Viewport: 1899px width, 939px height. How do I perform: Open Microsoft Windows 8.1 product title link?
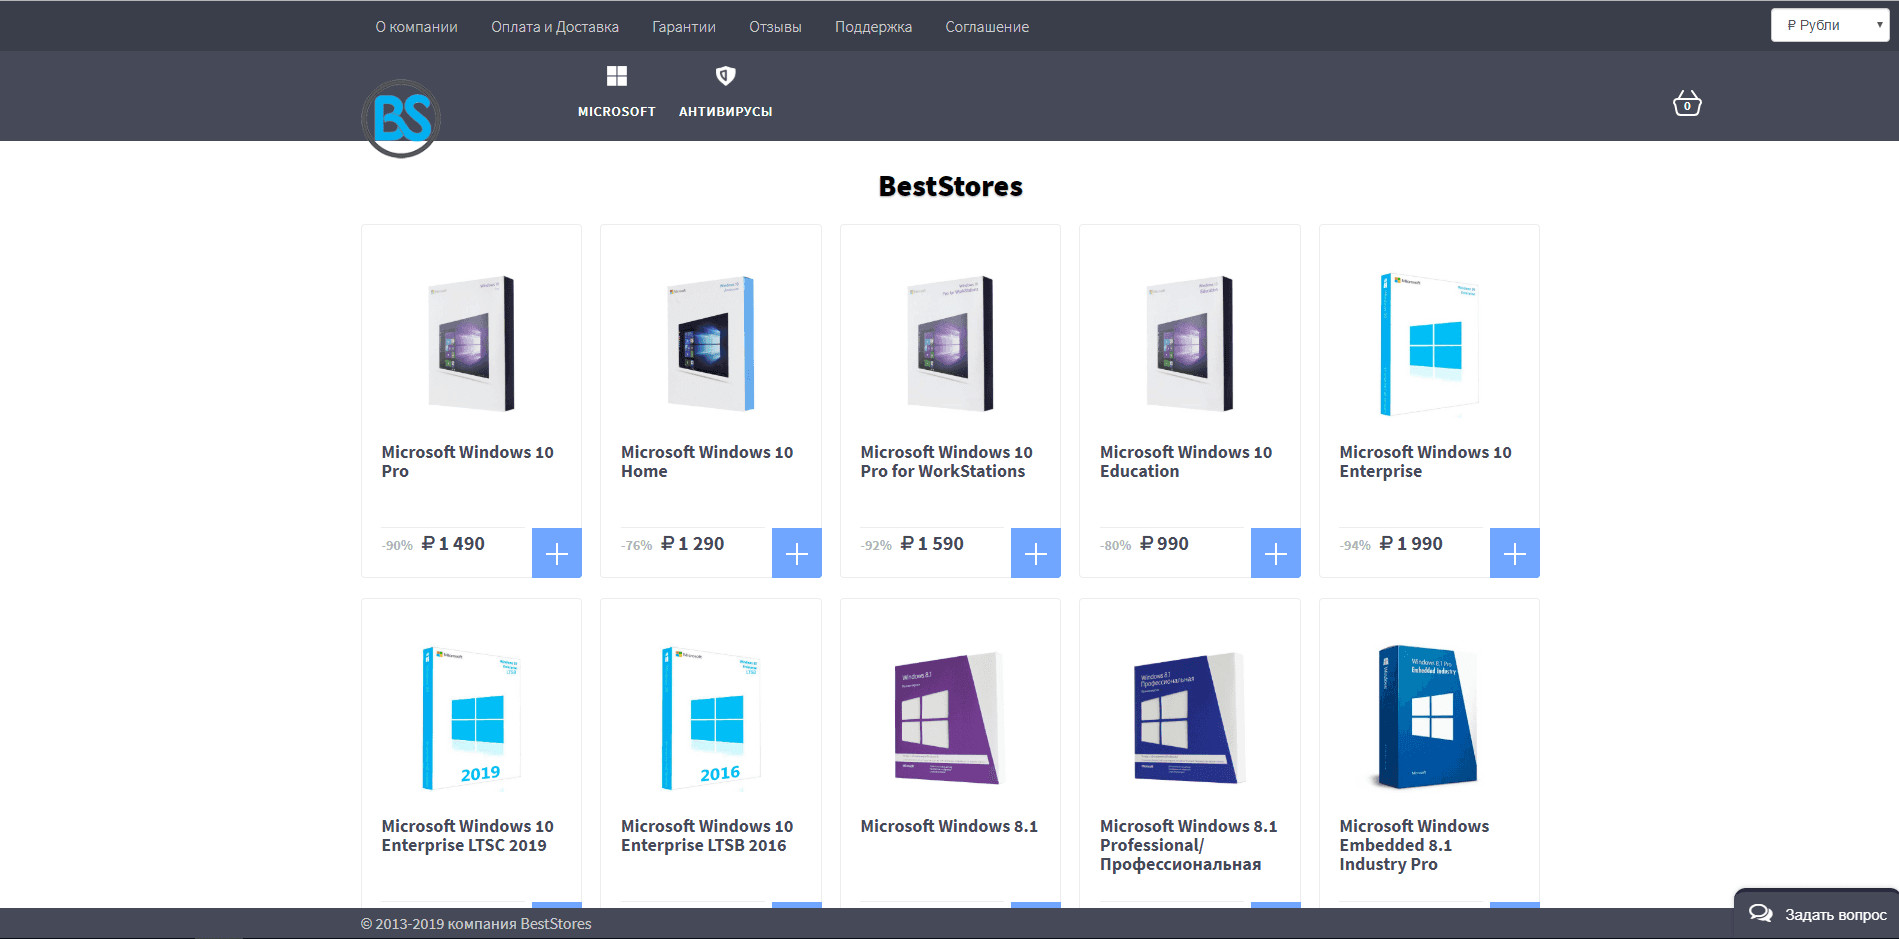click(949, 826)
